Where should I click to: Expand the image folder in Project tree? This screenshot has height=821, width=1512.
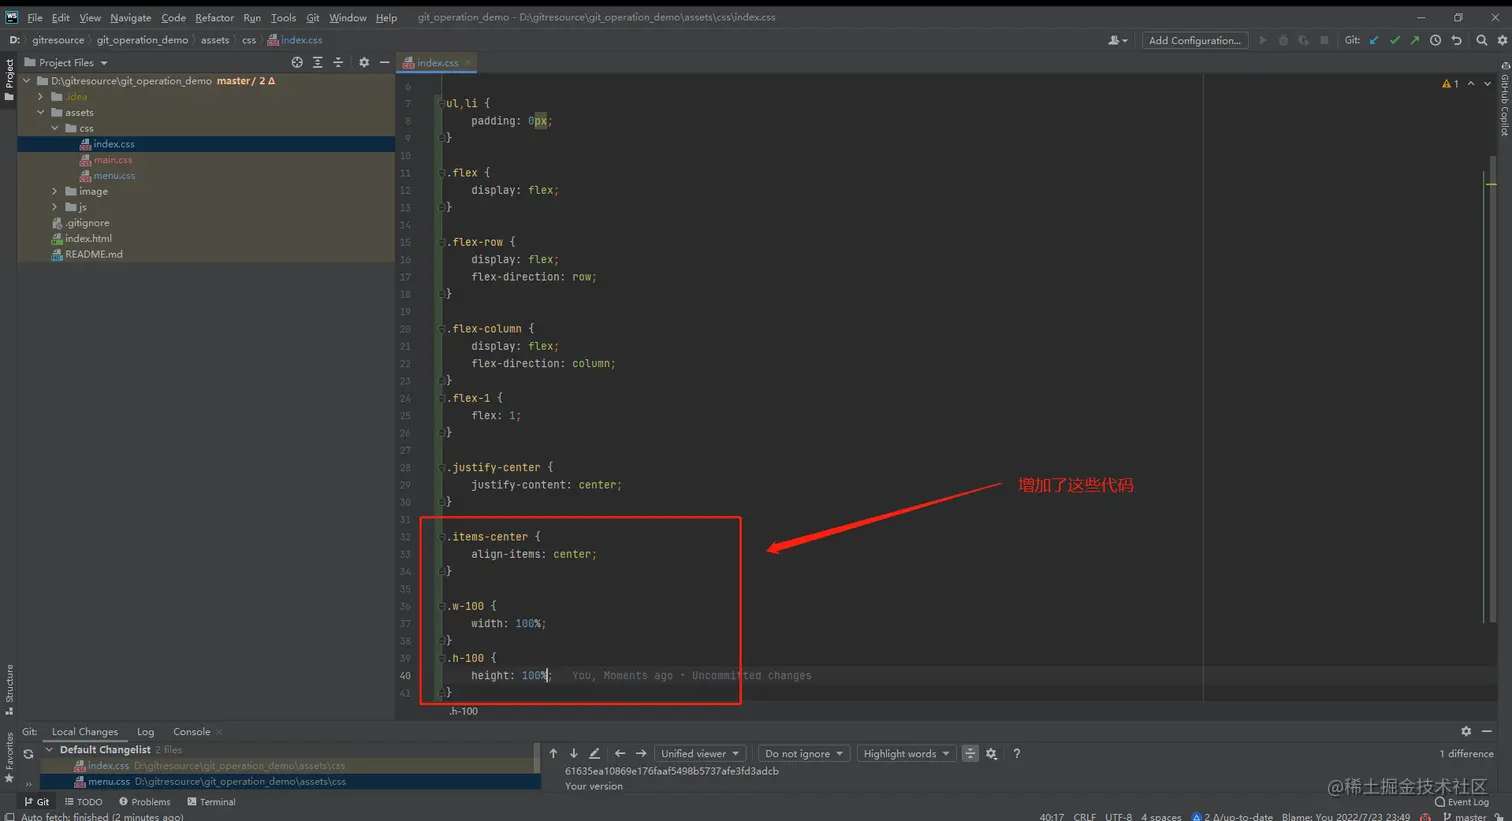click(53, 191)
